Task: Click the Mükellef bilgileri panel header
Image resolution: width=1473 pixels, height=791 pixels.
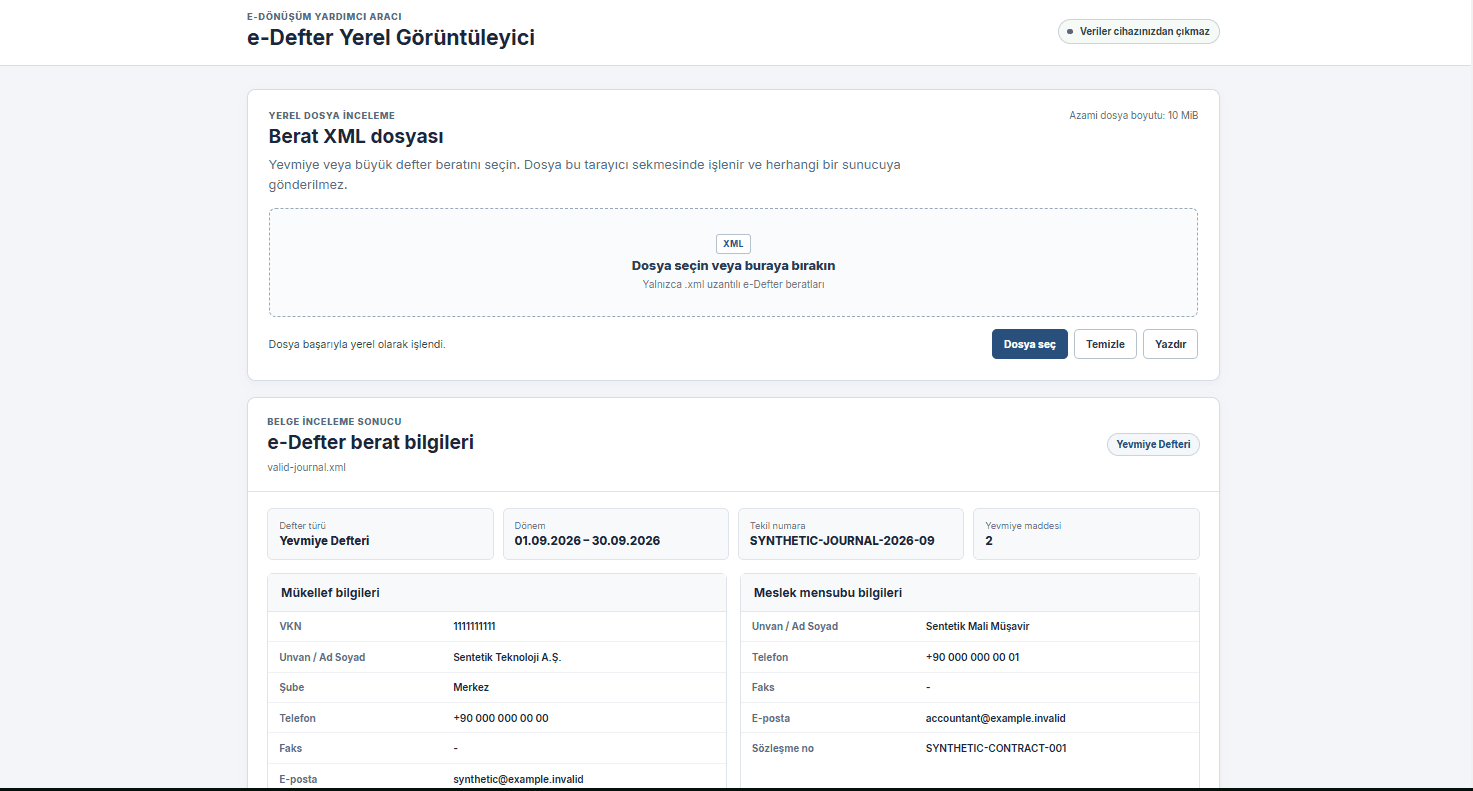Action: pyautogui.click(x=497, y=593)
